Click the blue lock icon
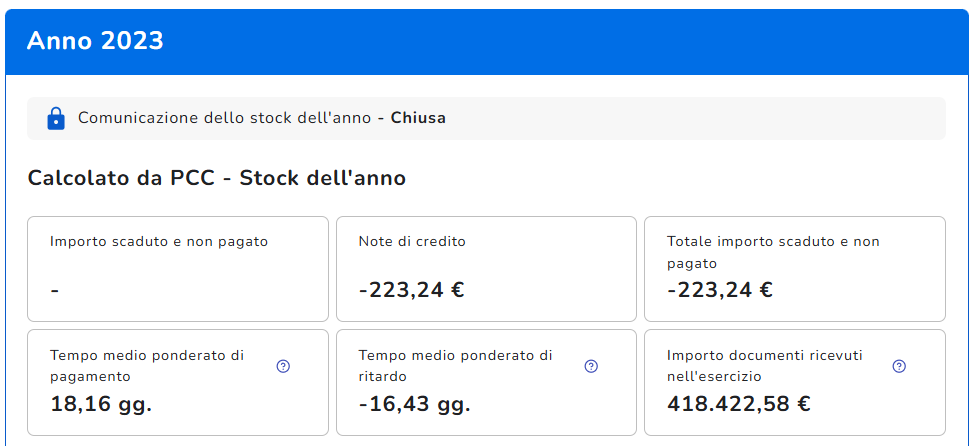This screenshot has height=446, width=974. (56, 118)
